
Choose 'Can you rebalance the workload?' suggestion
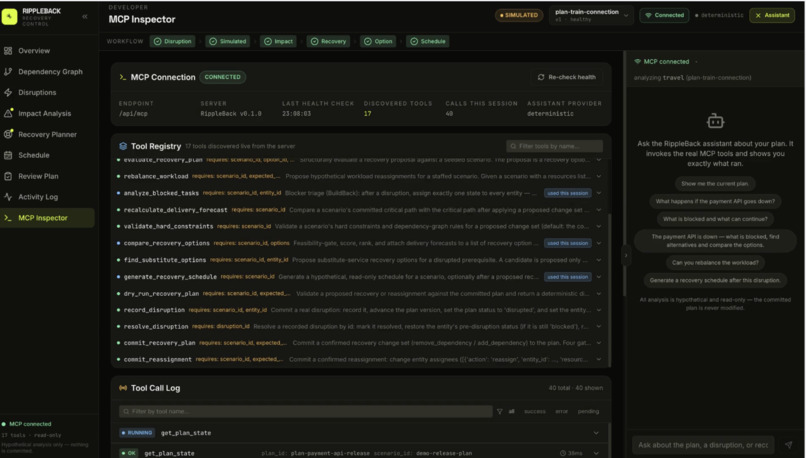pyautogui.click(x=715, y=263)
